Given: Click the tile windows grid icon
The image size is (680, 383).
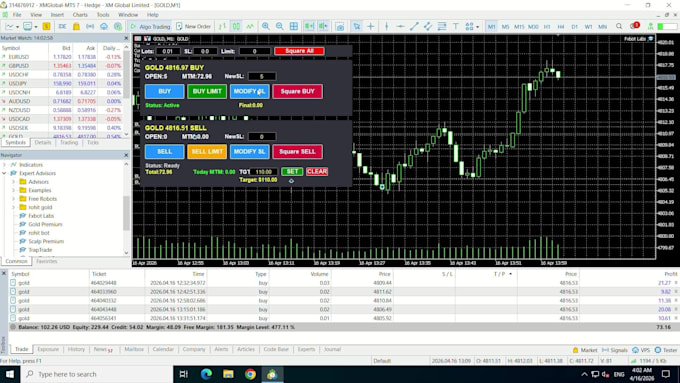Looking at the screenshot, I should coord(294,26).
